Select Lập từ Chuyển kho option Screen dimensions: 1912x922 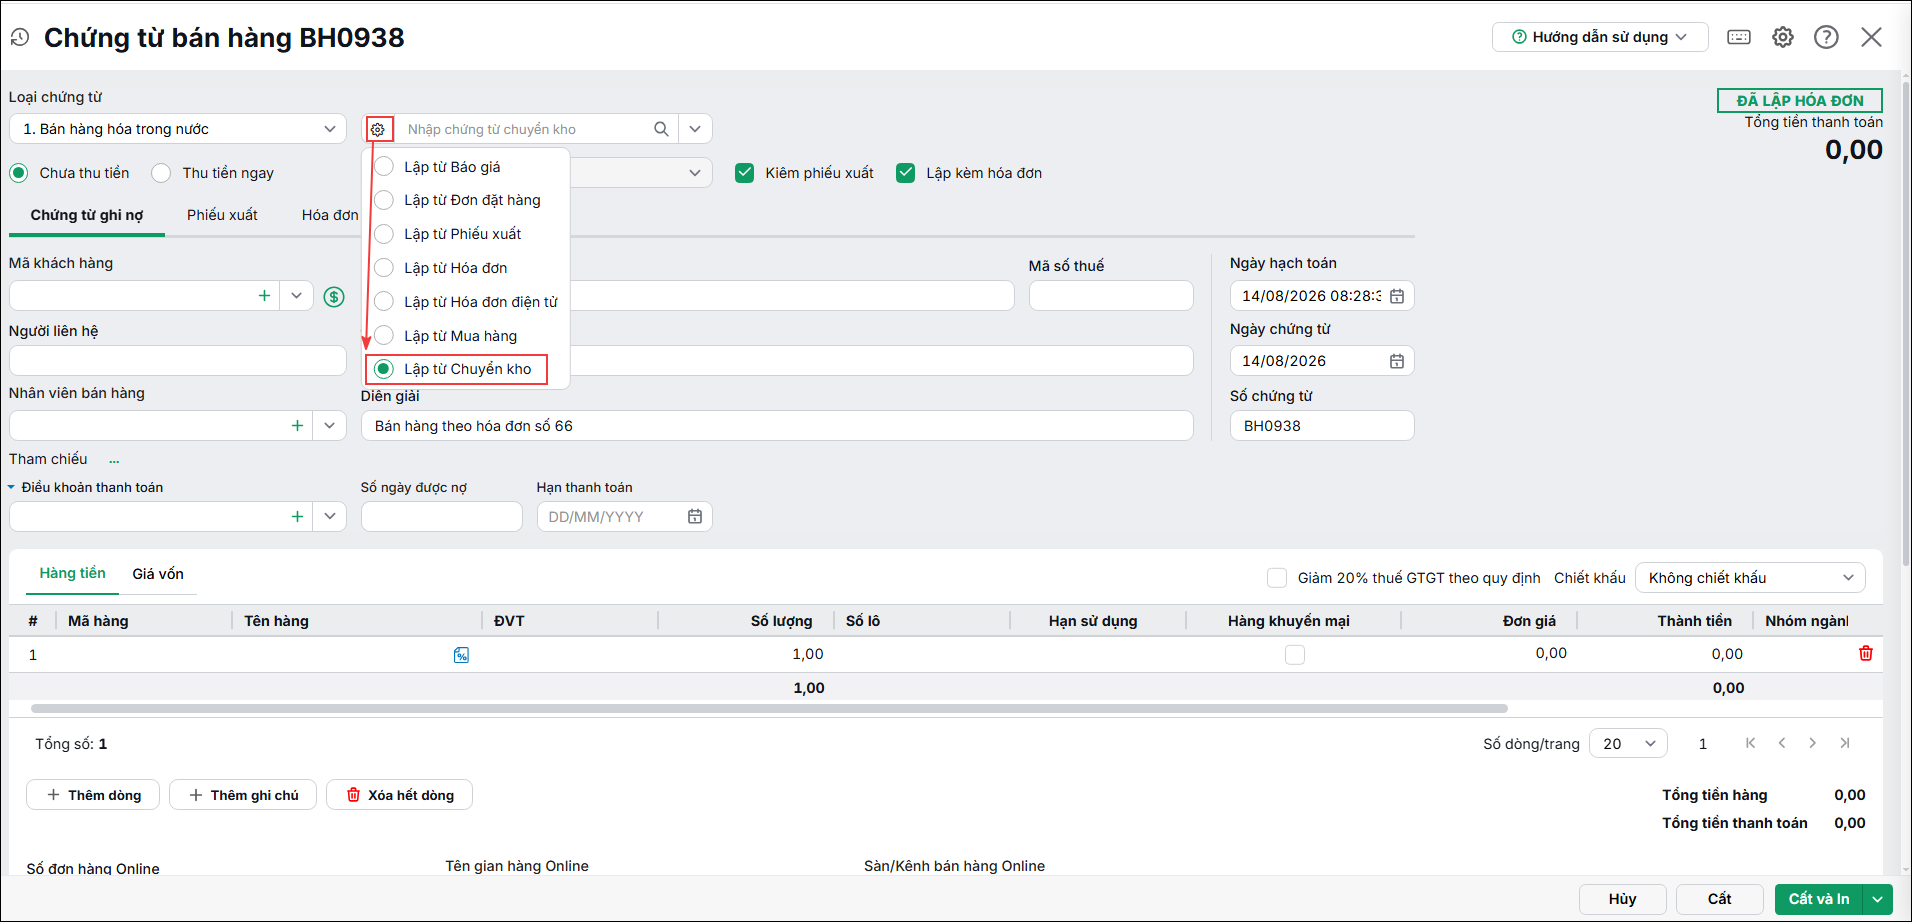coord(384,369)
